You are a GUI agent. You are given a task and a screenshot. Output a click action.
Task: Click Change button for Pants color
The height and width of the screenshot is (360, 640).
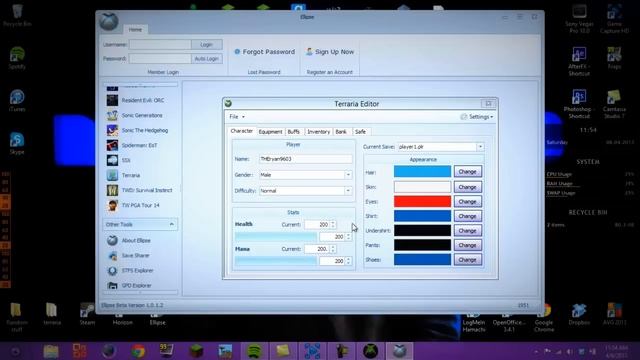point(468,245)
